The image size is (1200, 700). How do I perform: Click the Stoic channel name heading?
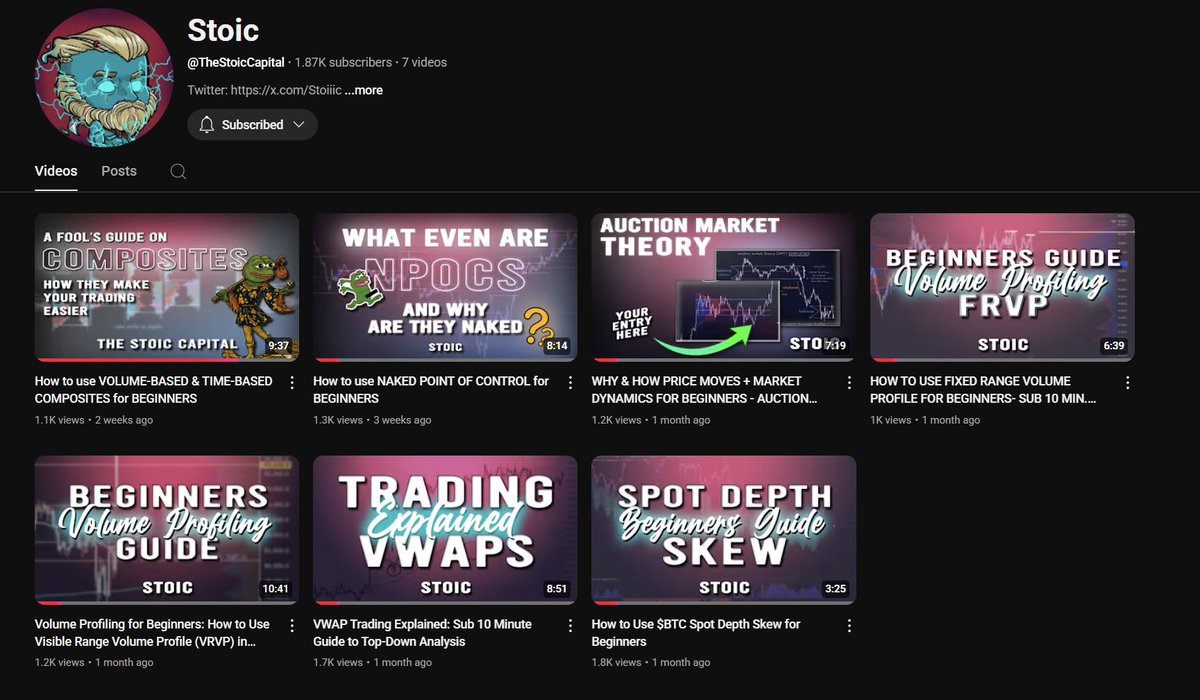[223, 29]
